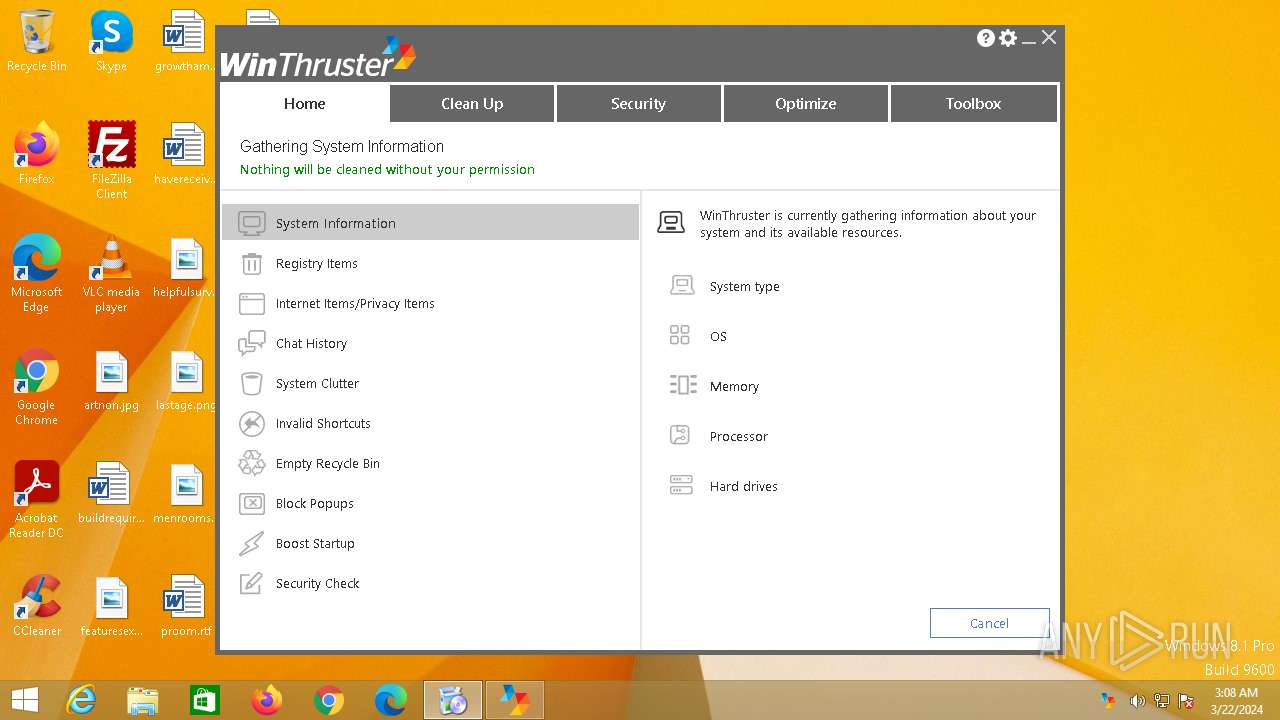This screenshot has width=1280, height=720.
Task: Click the System Clutter bucket icon
Action: tap(252, 383)
